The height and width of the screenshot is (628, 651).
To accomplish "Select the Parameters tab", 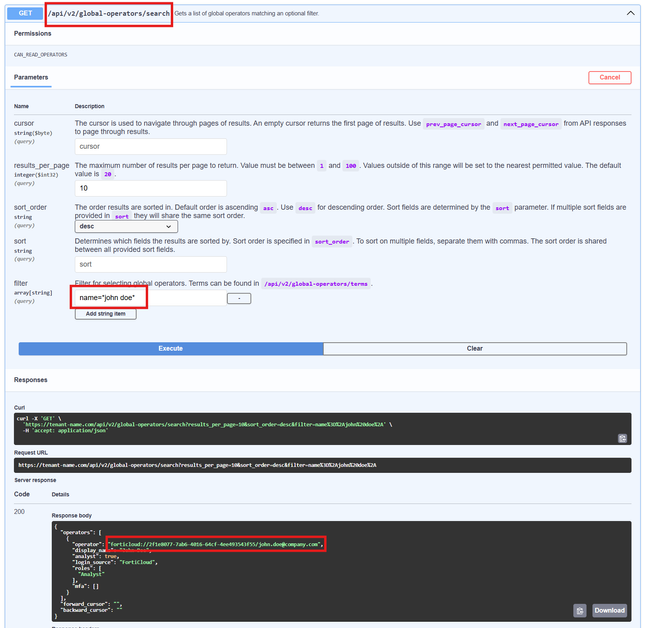I will pyautogui.click(x=31, y=78).
